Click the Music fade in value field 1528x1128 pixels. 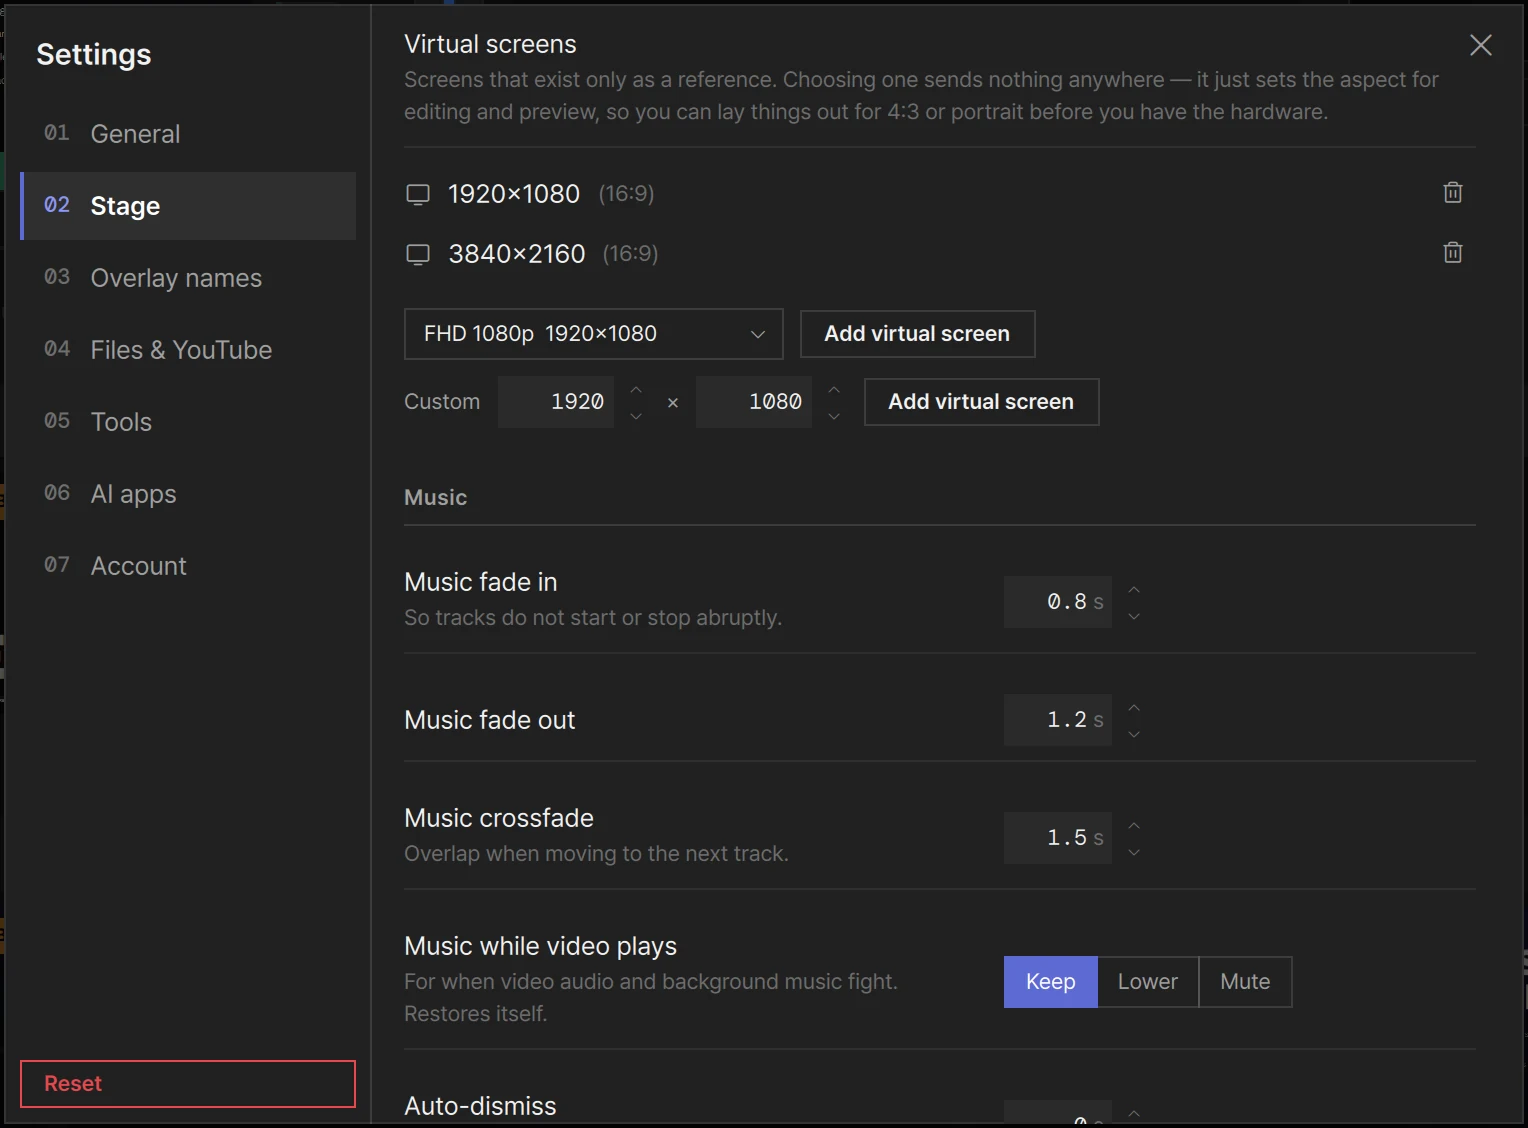1058,602
